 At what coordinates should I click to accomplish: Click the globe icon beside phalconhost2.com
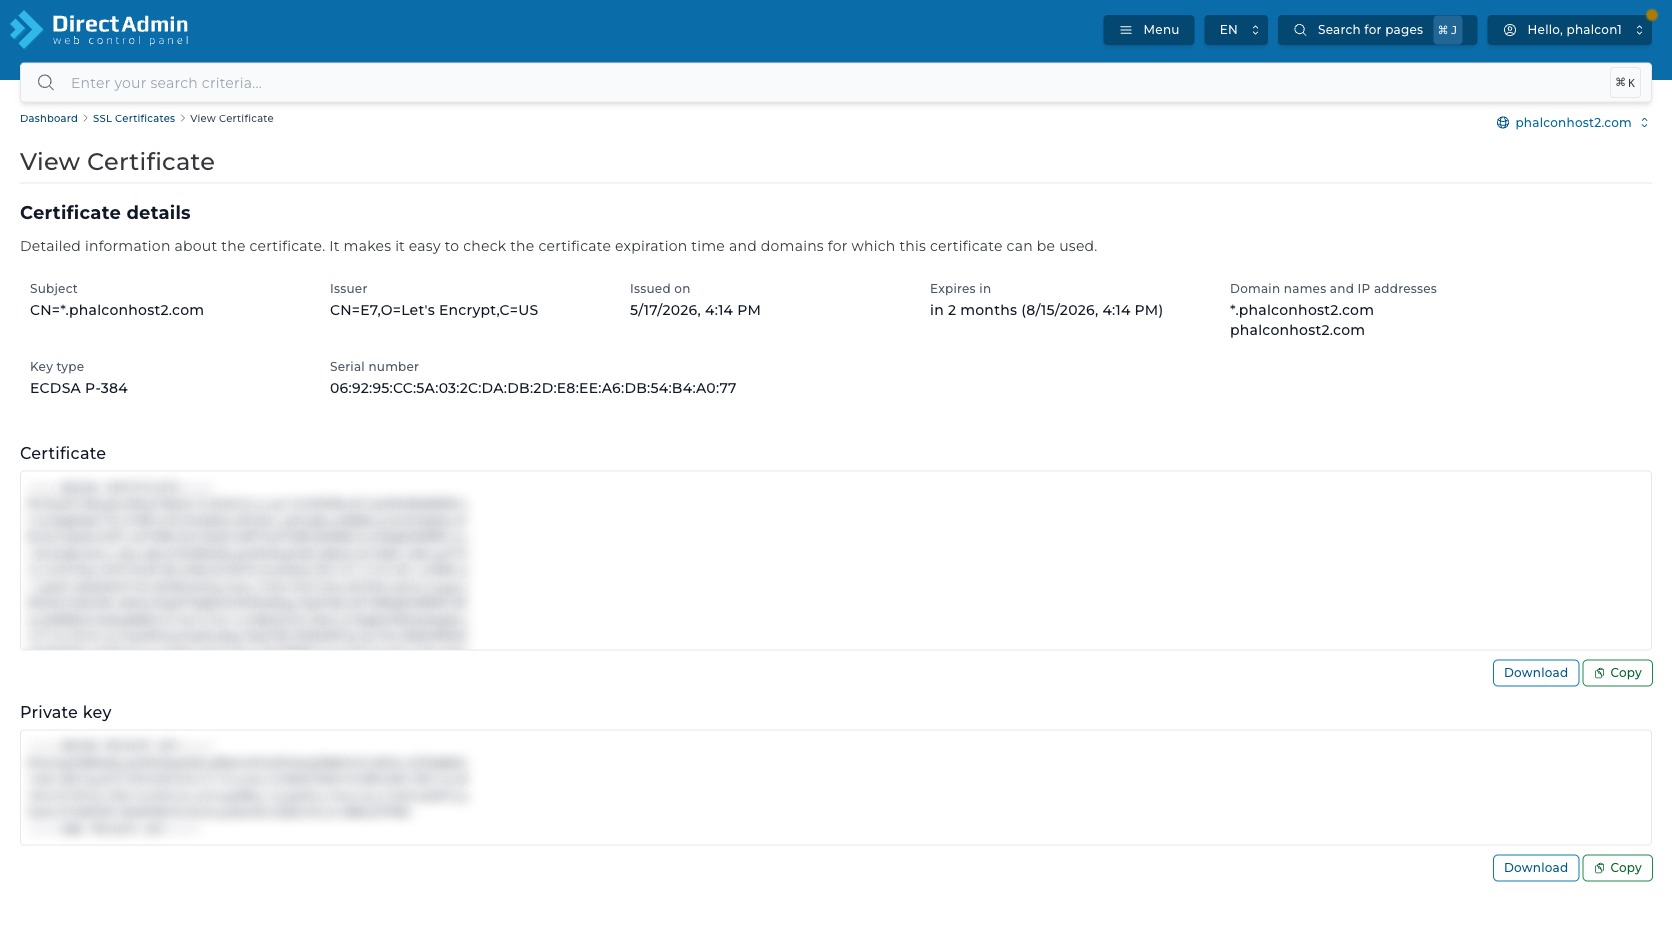click(1502, 123)
